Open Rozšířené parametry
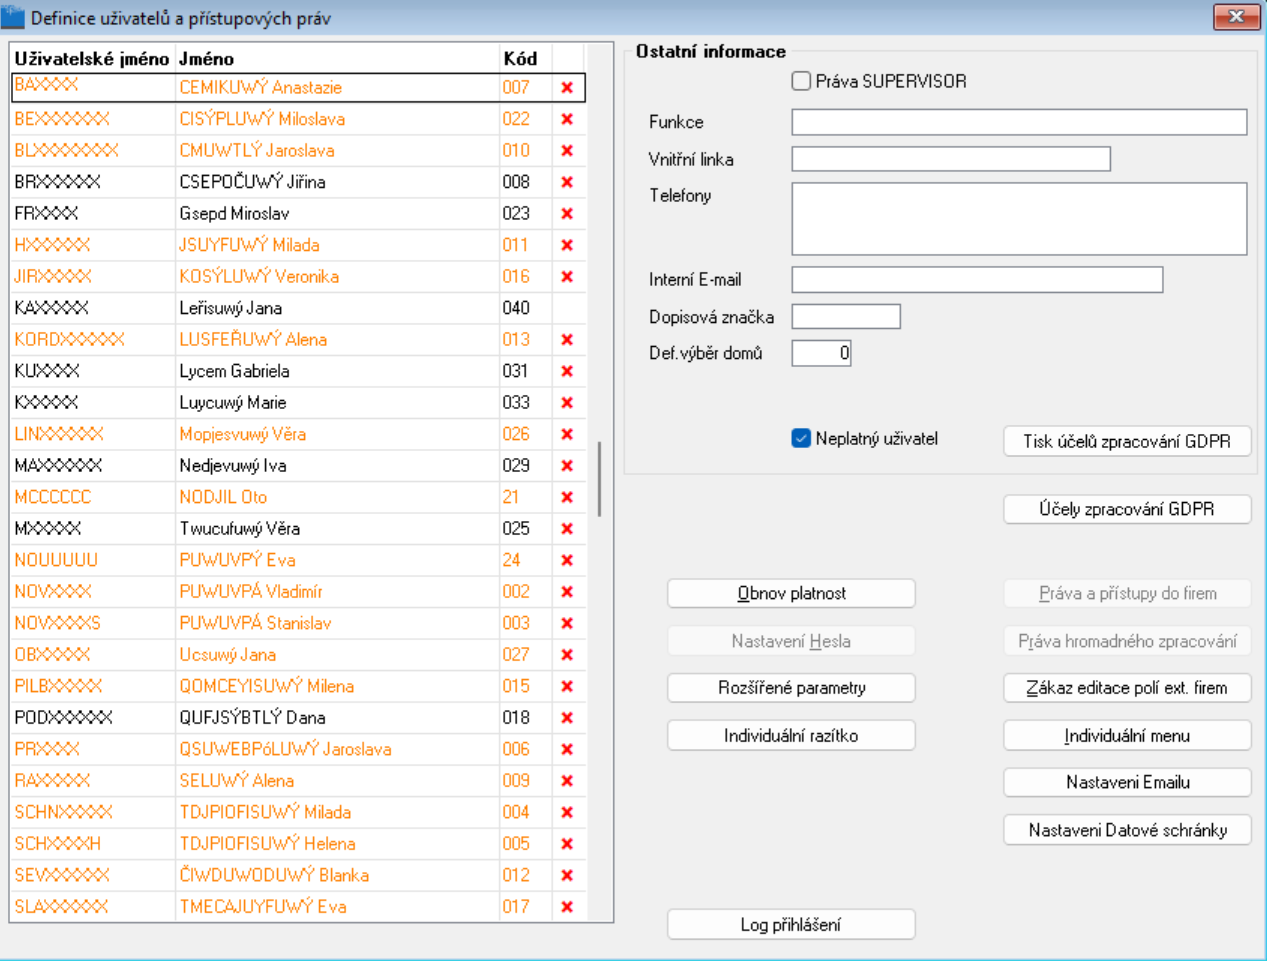 coord(791,688)
